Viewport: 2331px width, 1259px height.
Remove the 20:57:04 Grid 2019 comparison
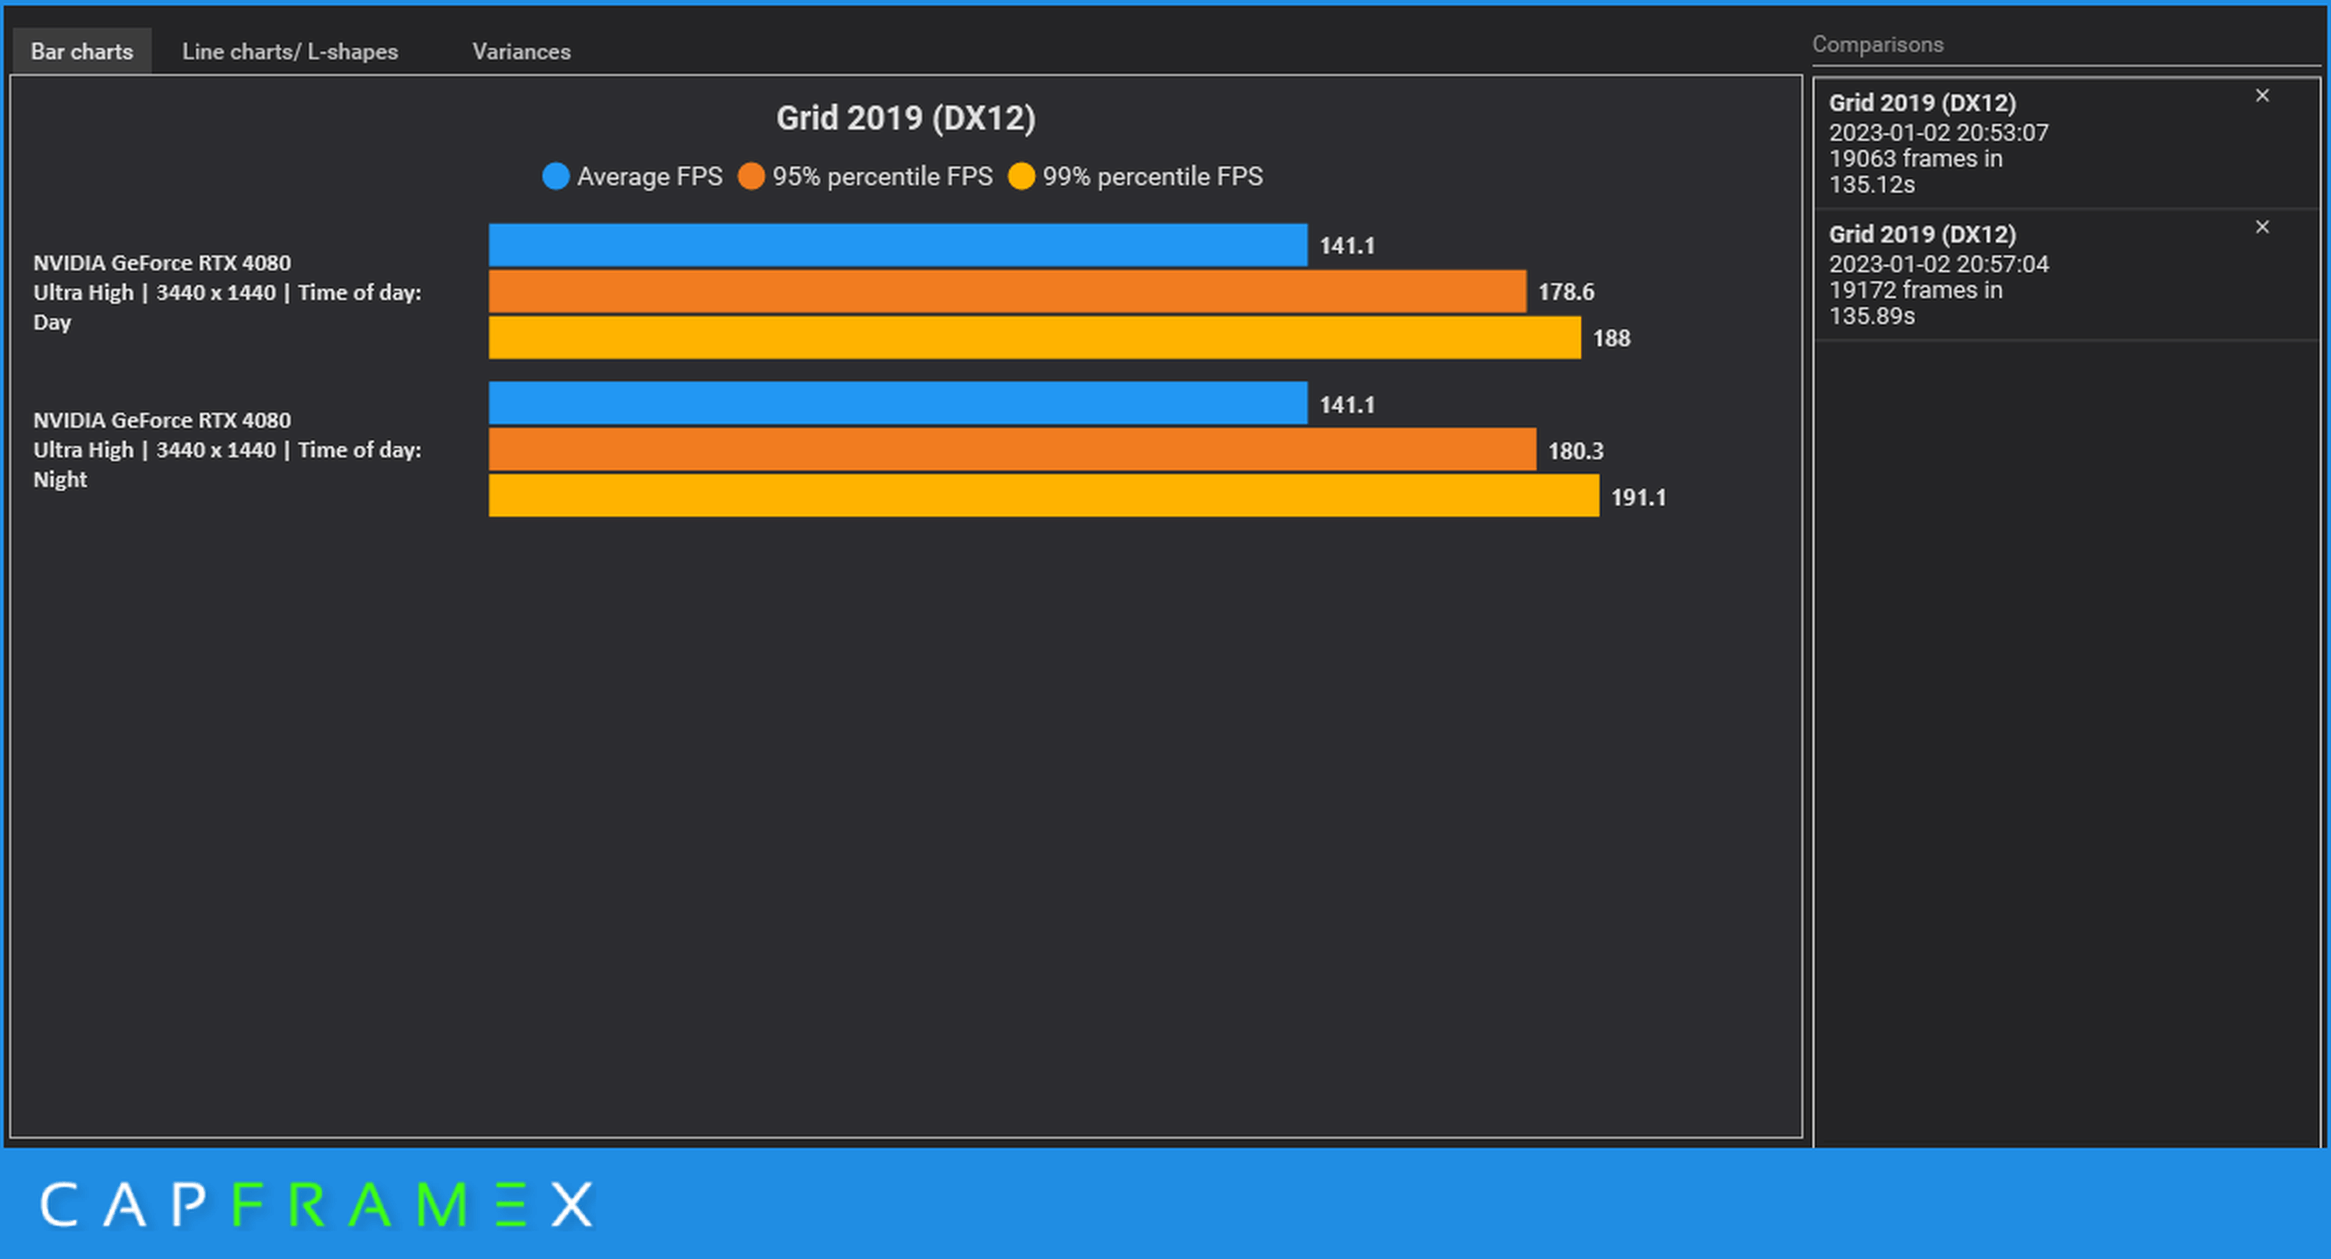[x=2262, y=227]
